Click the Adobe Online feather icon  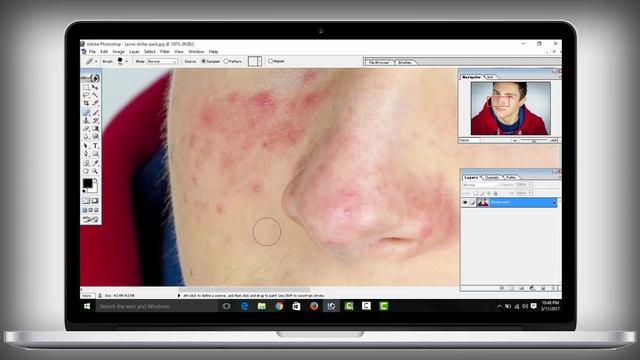[x=91, y=78]
